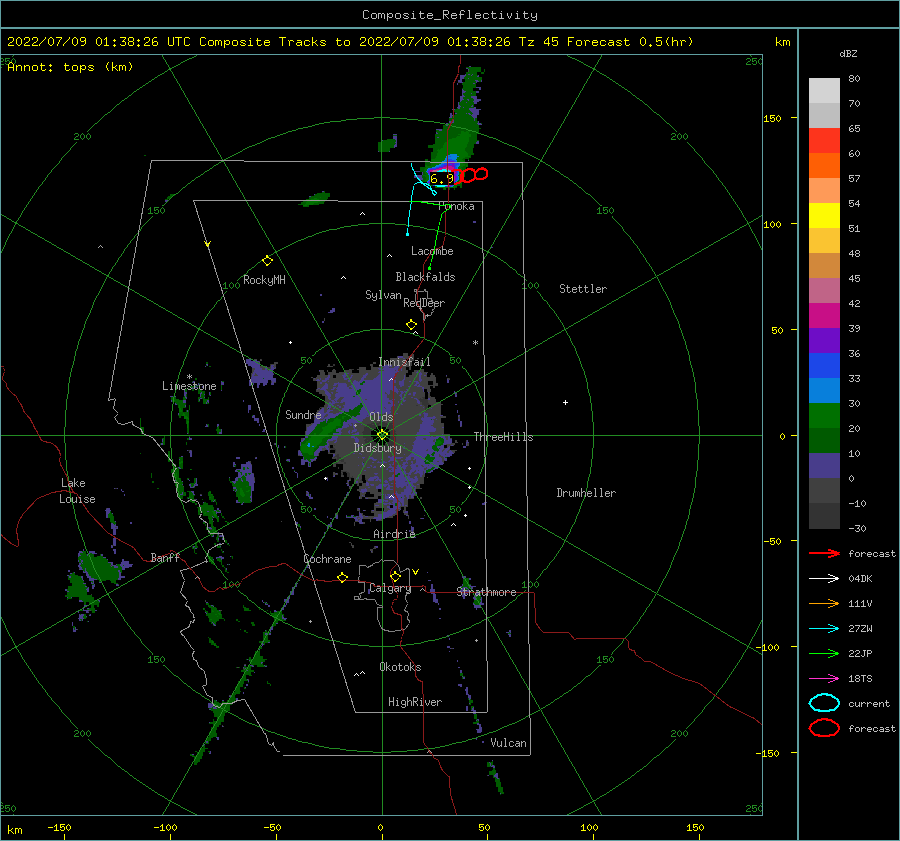Image resolution: width=900 pixels, height=841 pixels.
Task: Click the Banff town label
Action: tap(165, 557)
